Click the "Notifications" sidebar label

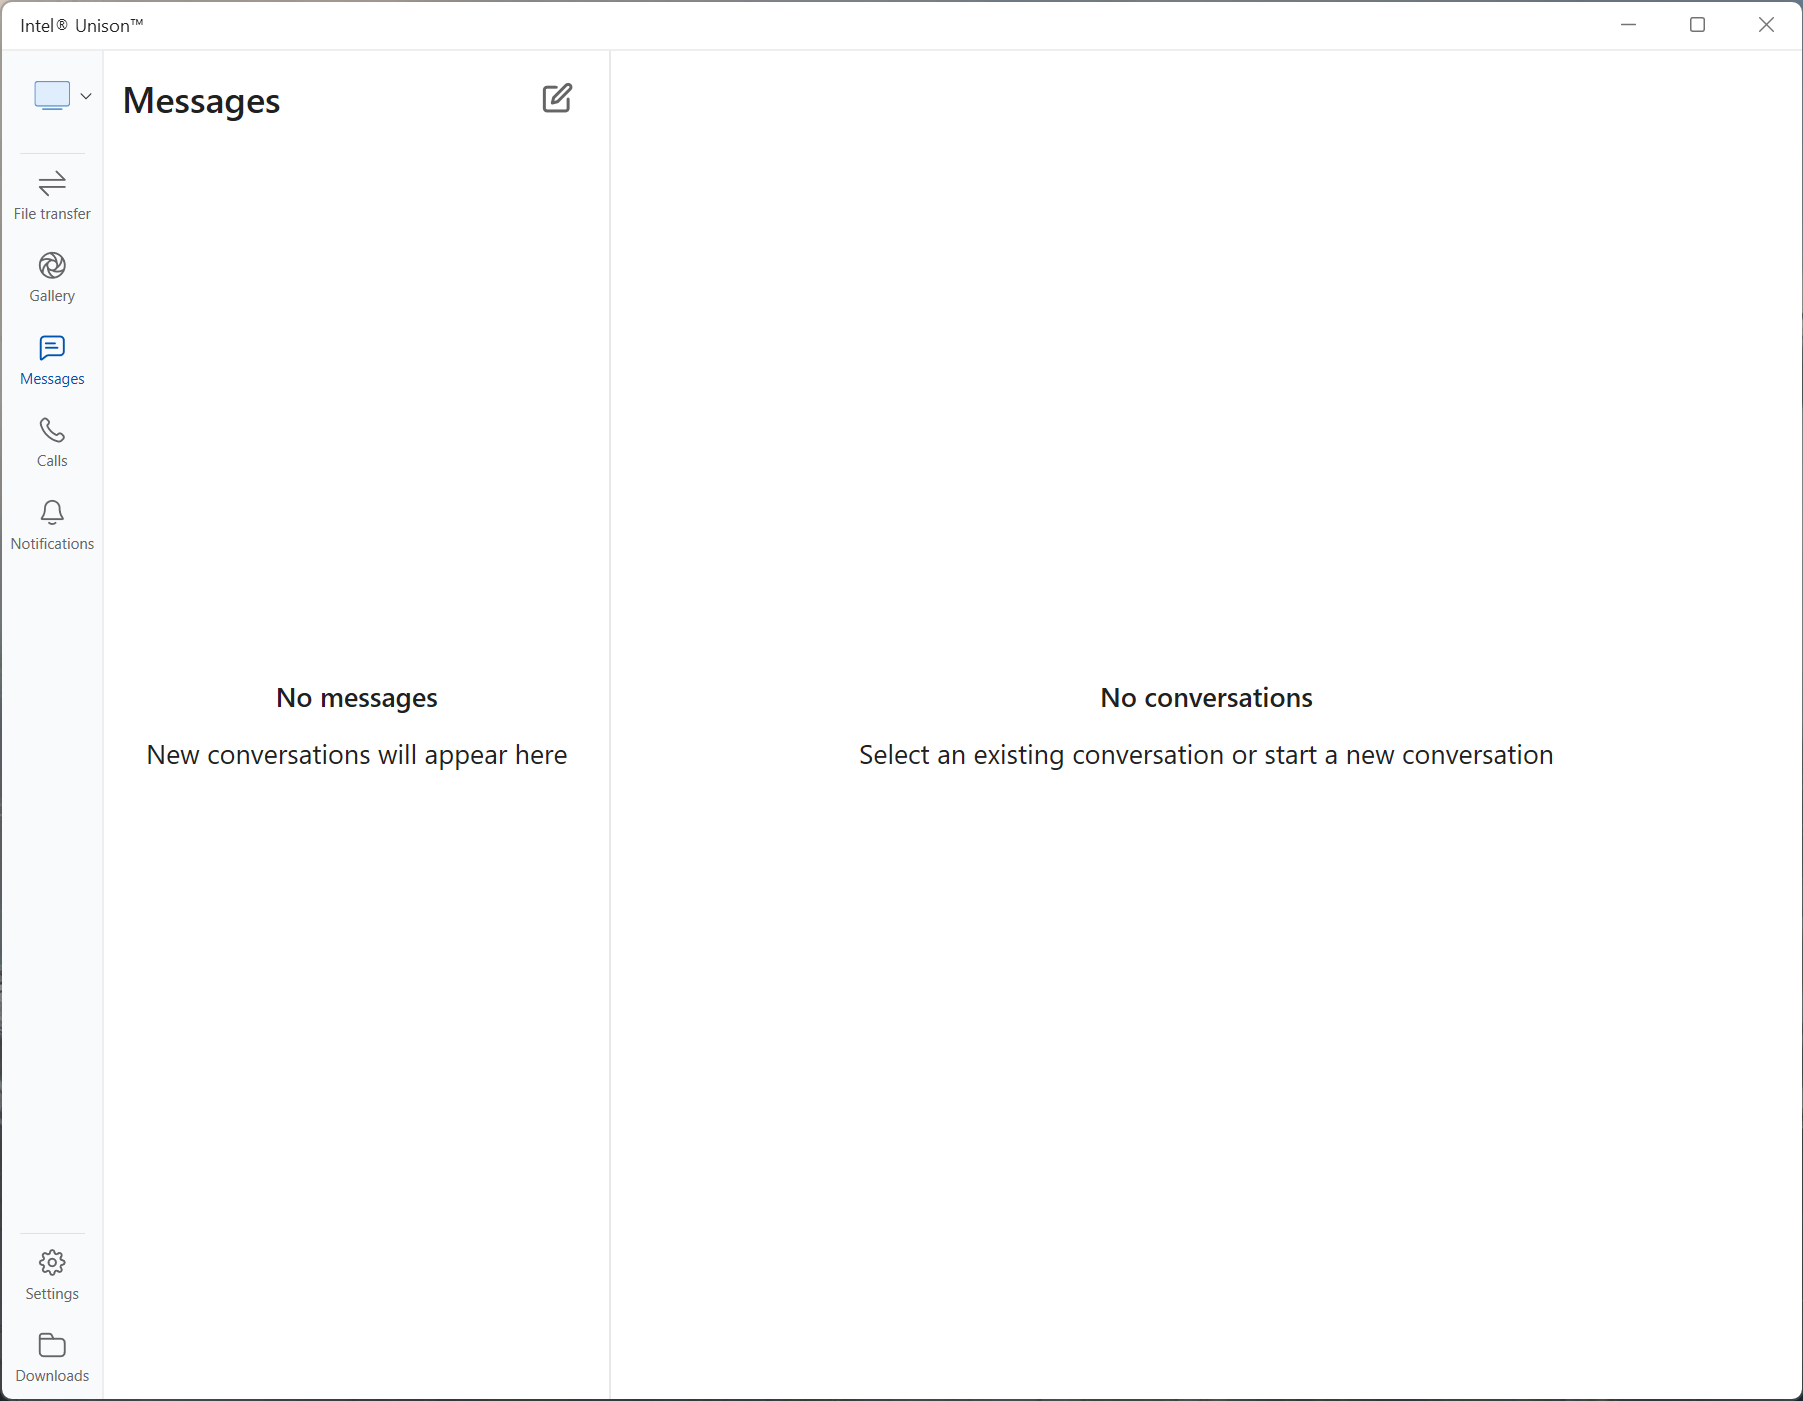(52, 544)
